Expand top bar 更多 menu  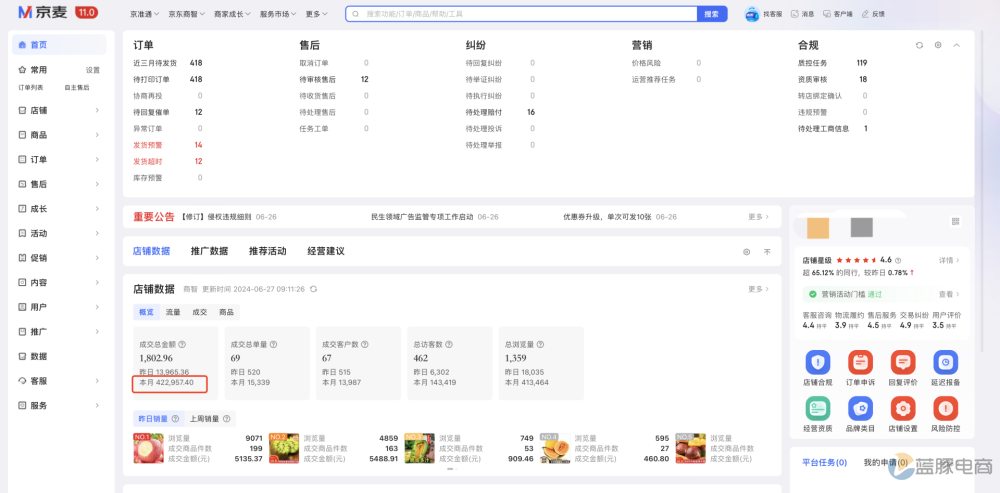click(x=317, y=14)
